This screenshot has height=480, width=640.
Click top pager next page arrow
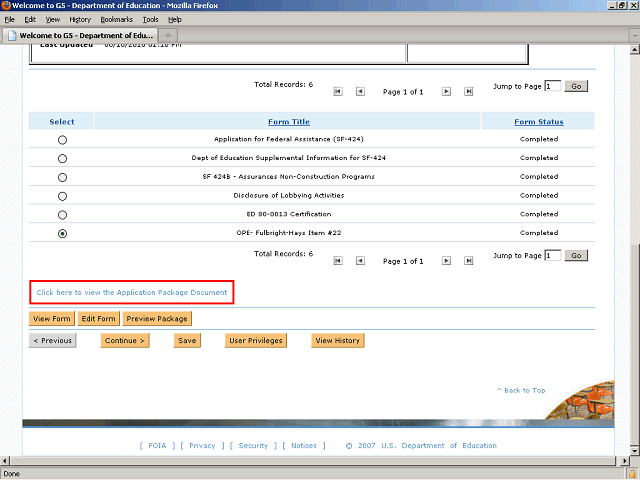(x=447, y=91)
